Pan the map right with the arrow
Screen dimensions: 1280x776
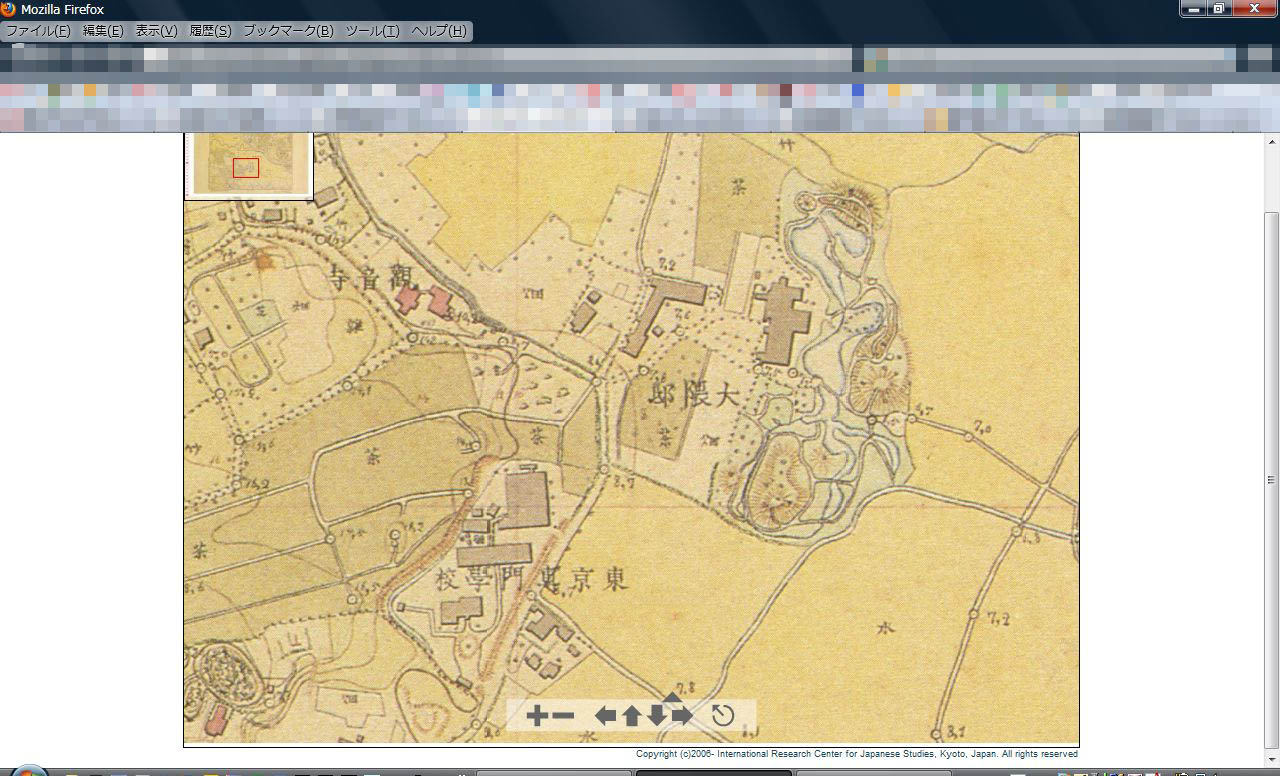click(682, 715)
